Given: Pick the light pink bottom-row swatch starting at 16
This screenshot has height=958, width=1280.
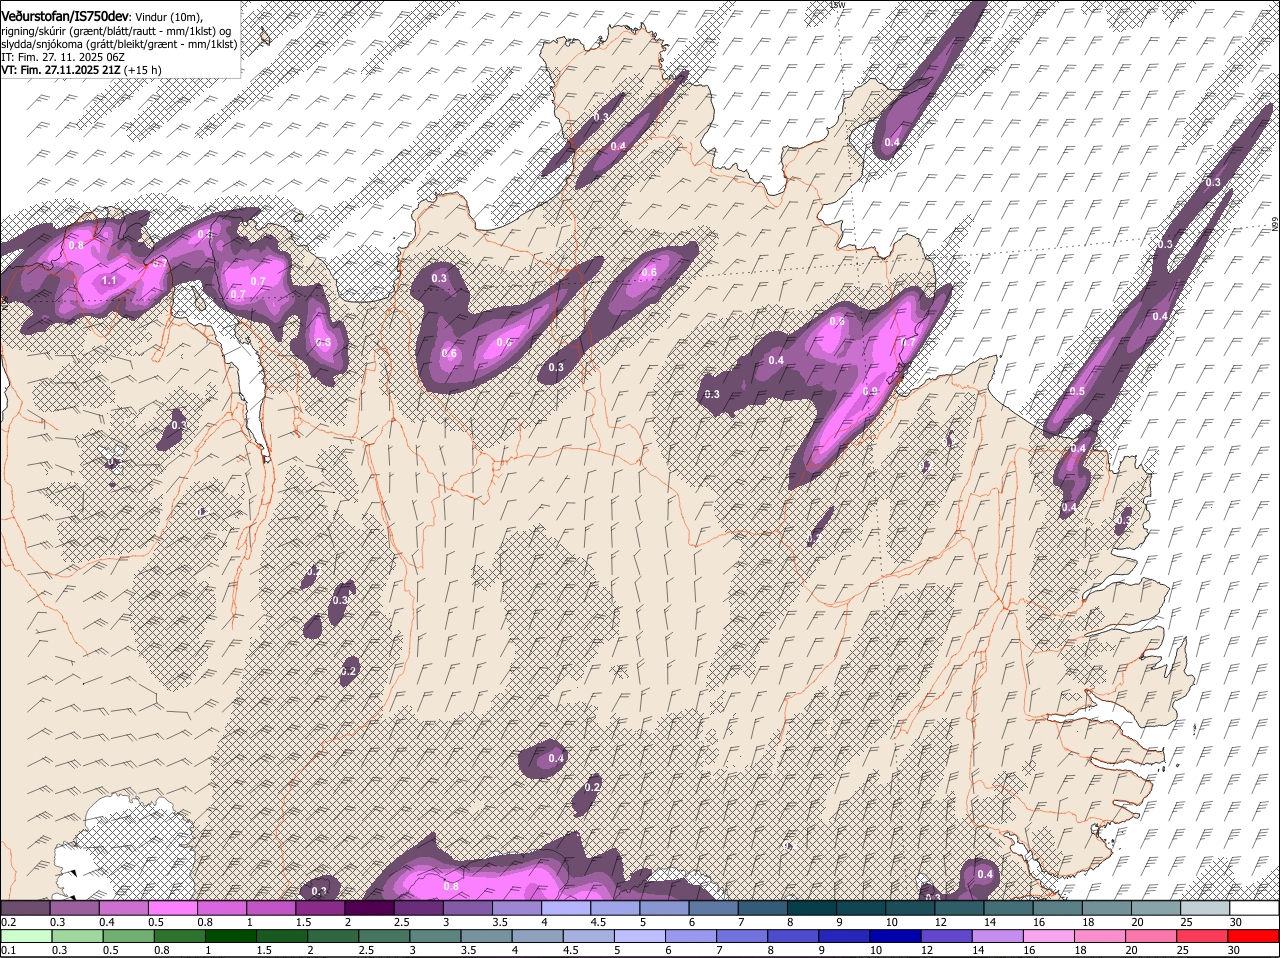Looking at the screenshot, I should click(x=1049, y=936).
